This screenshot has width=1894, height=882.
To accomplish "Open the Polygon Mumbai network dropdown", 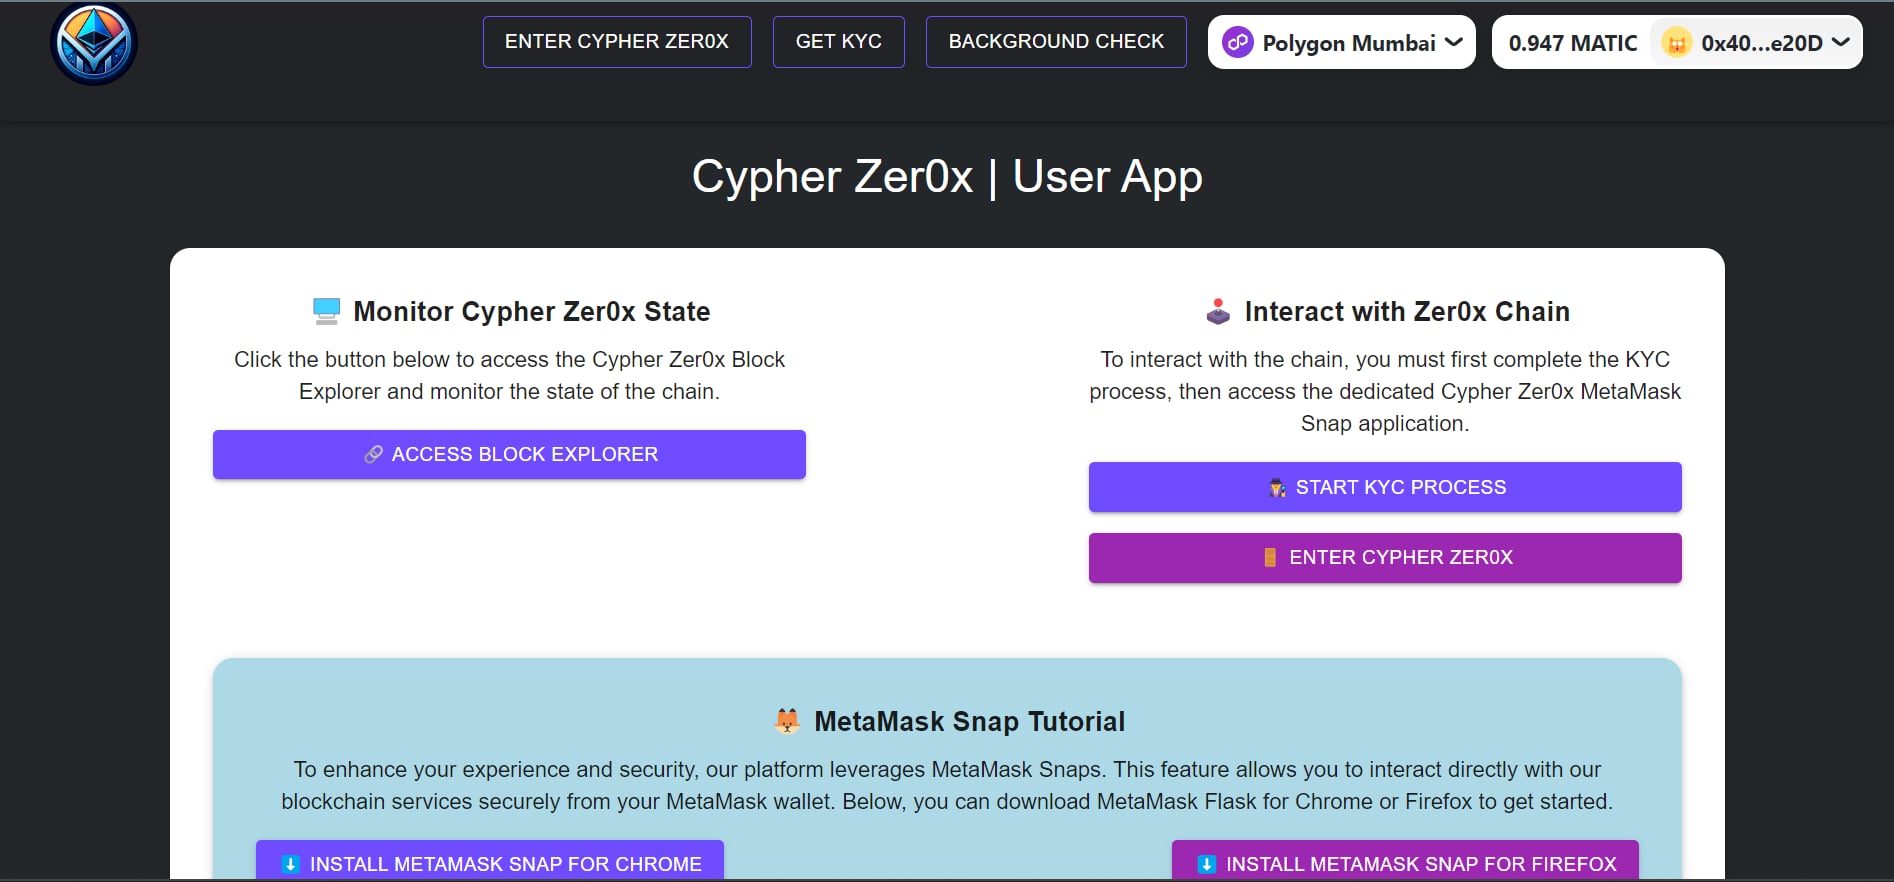I will coord(1342,43).
